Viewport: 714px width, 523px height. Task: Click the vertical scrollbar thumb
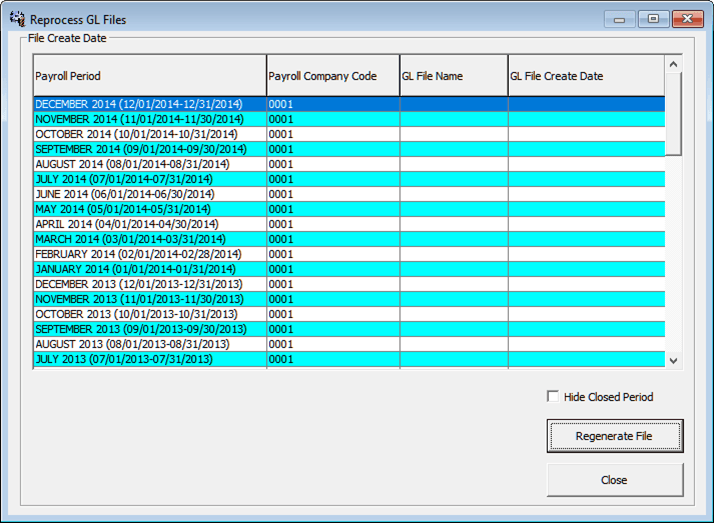[x=673, y=114]
